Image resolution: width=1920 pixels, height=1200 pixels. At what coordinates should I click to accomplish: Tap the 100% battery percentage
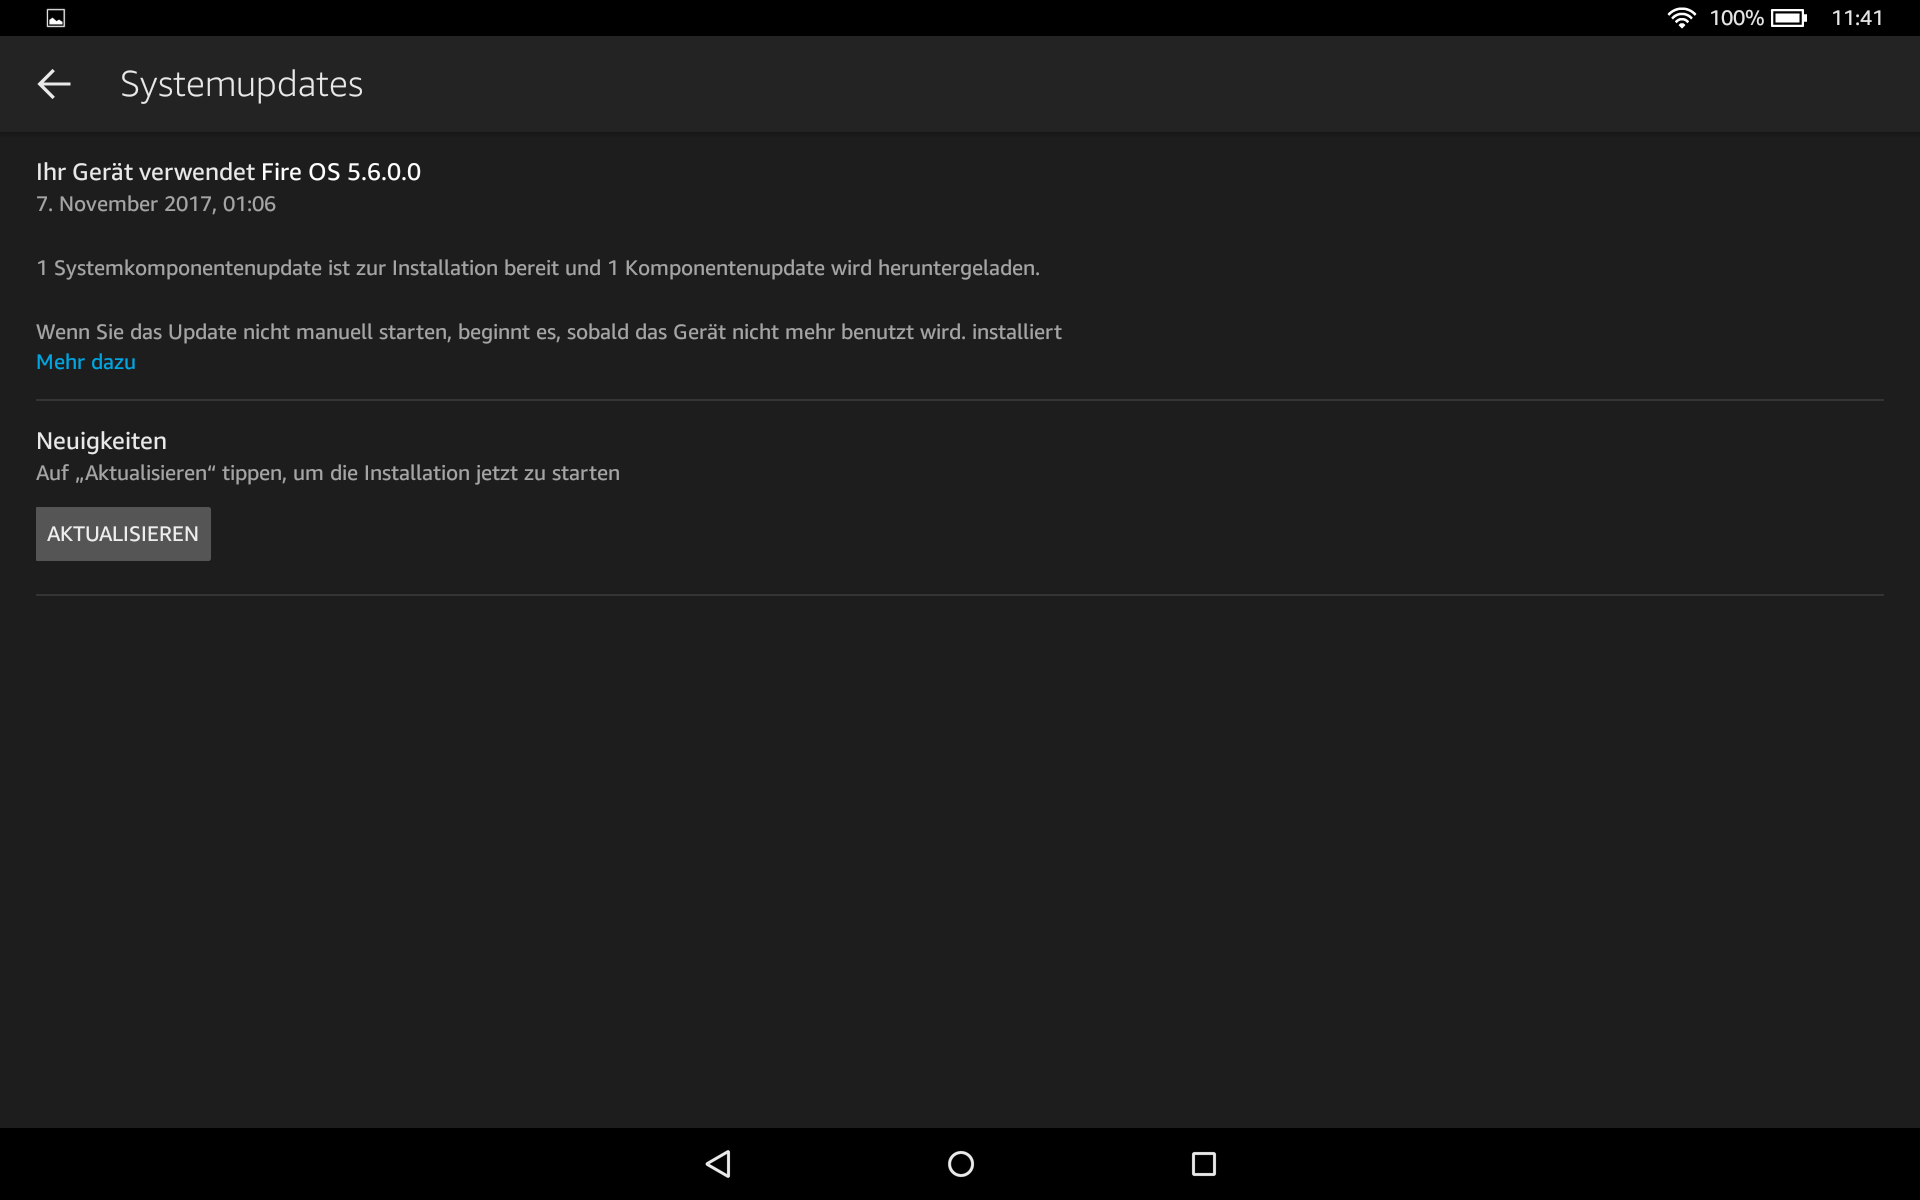point(1736,18)
